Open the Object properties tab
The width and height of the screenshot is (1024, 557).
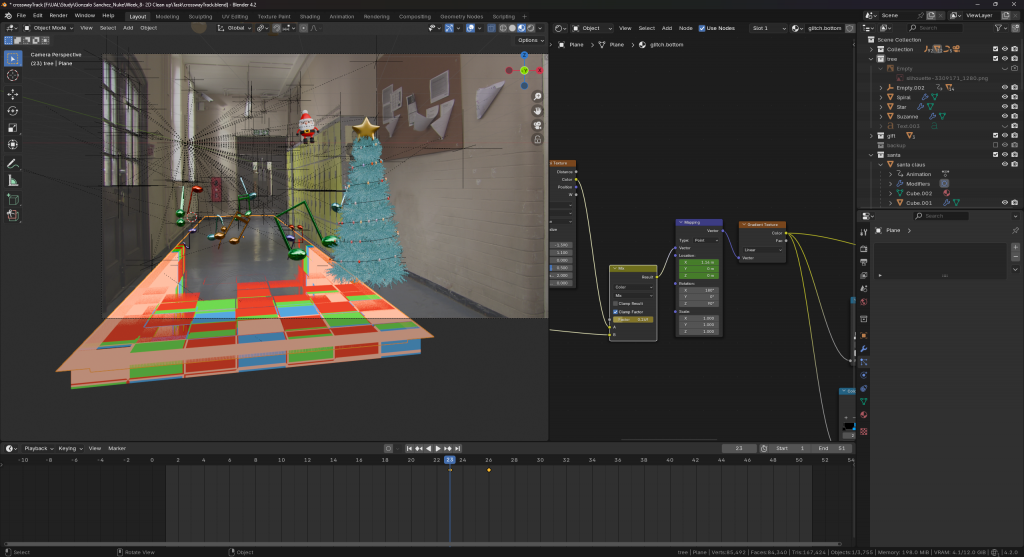863,335
